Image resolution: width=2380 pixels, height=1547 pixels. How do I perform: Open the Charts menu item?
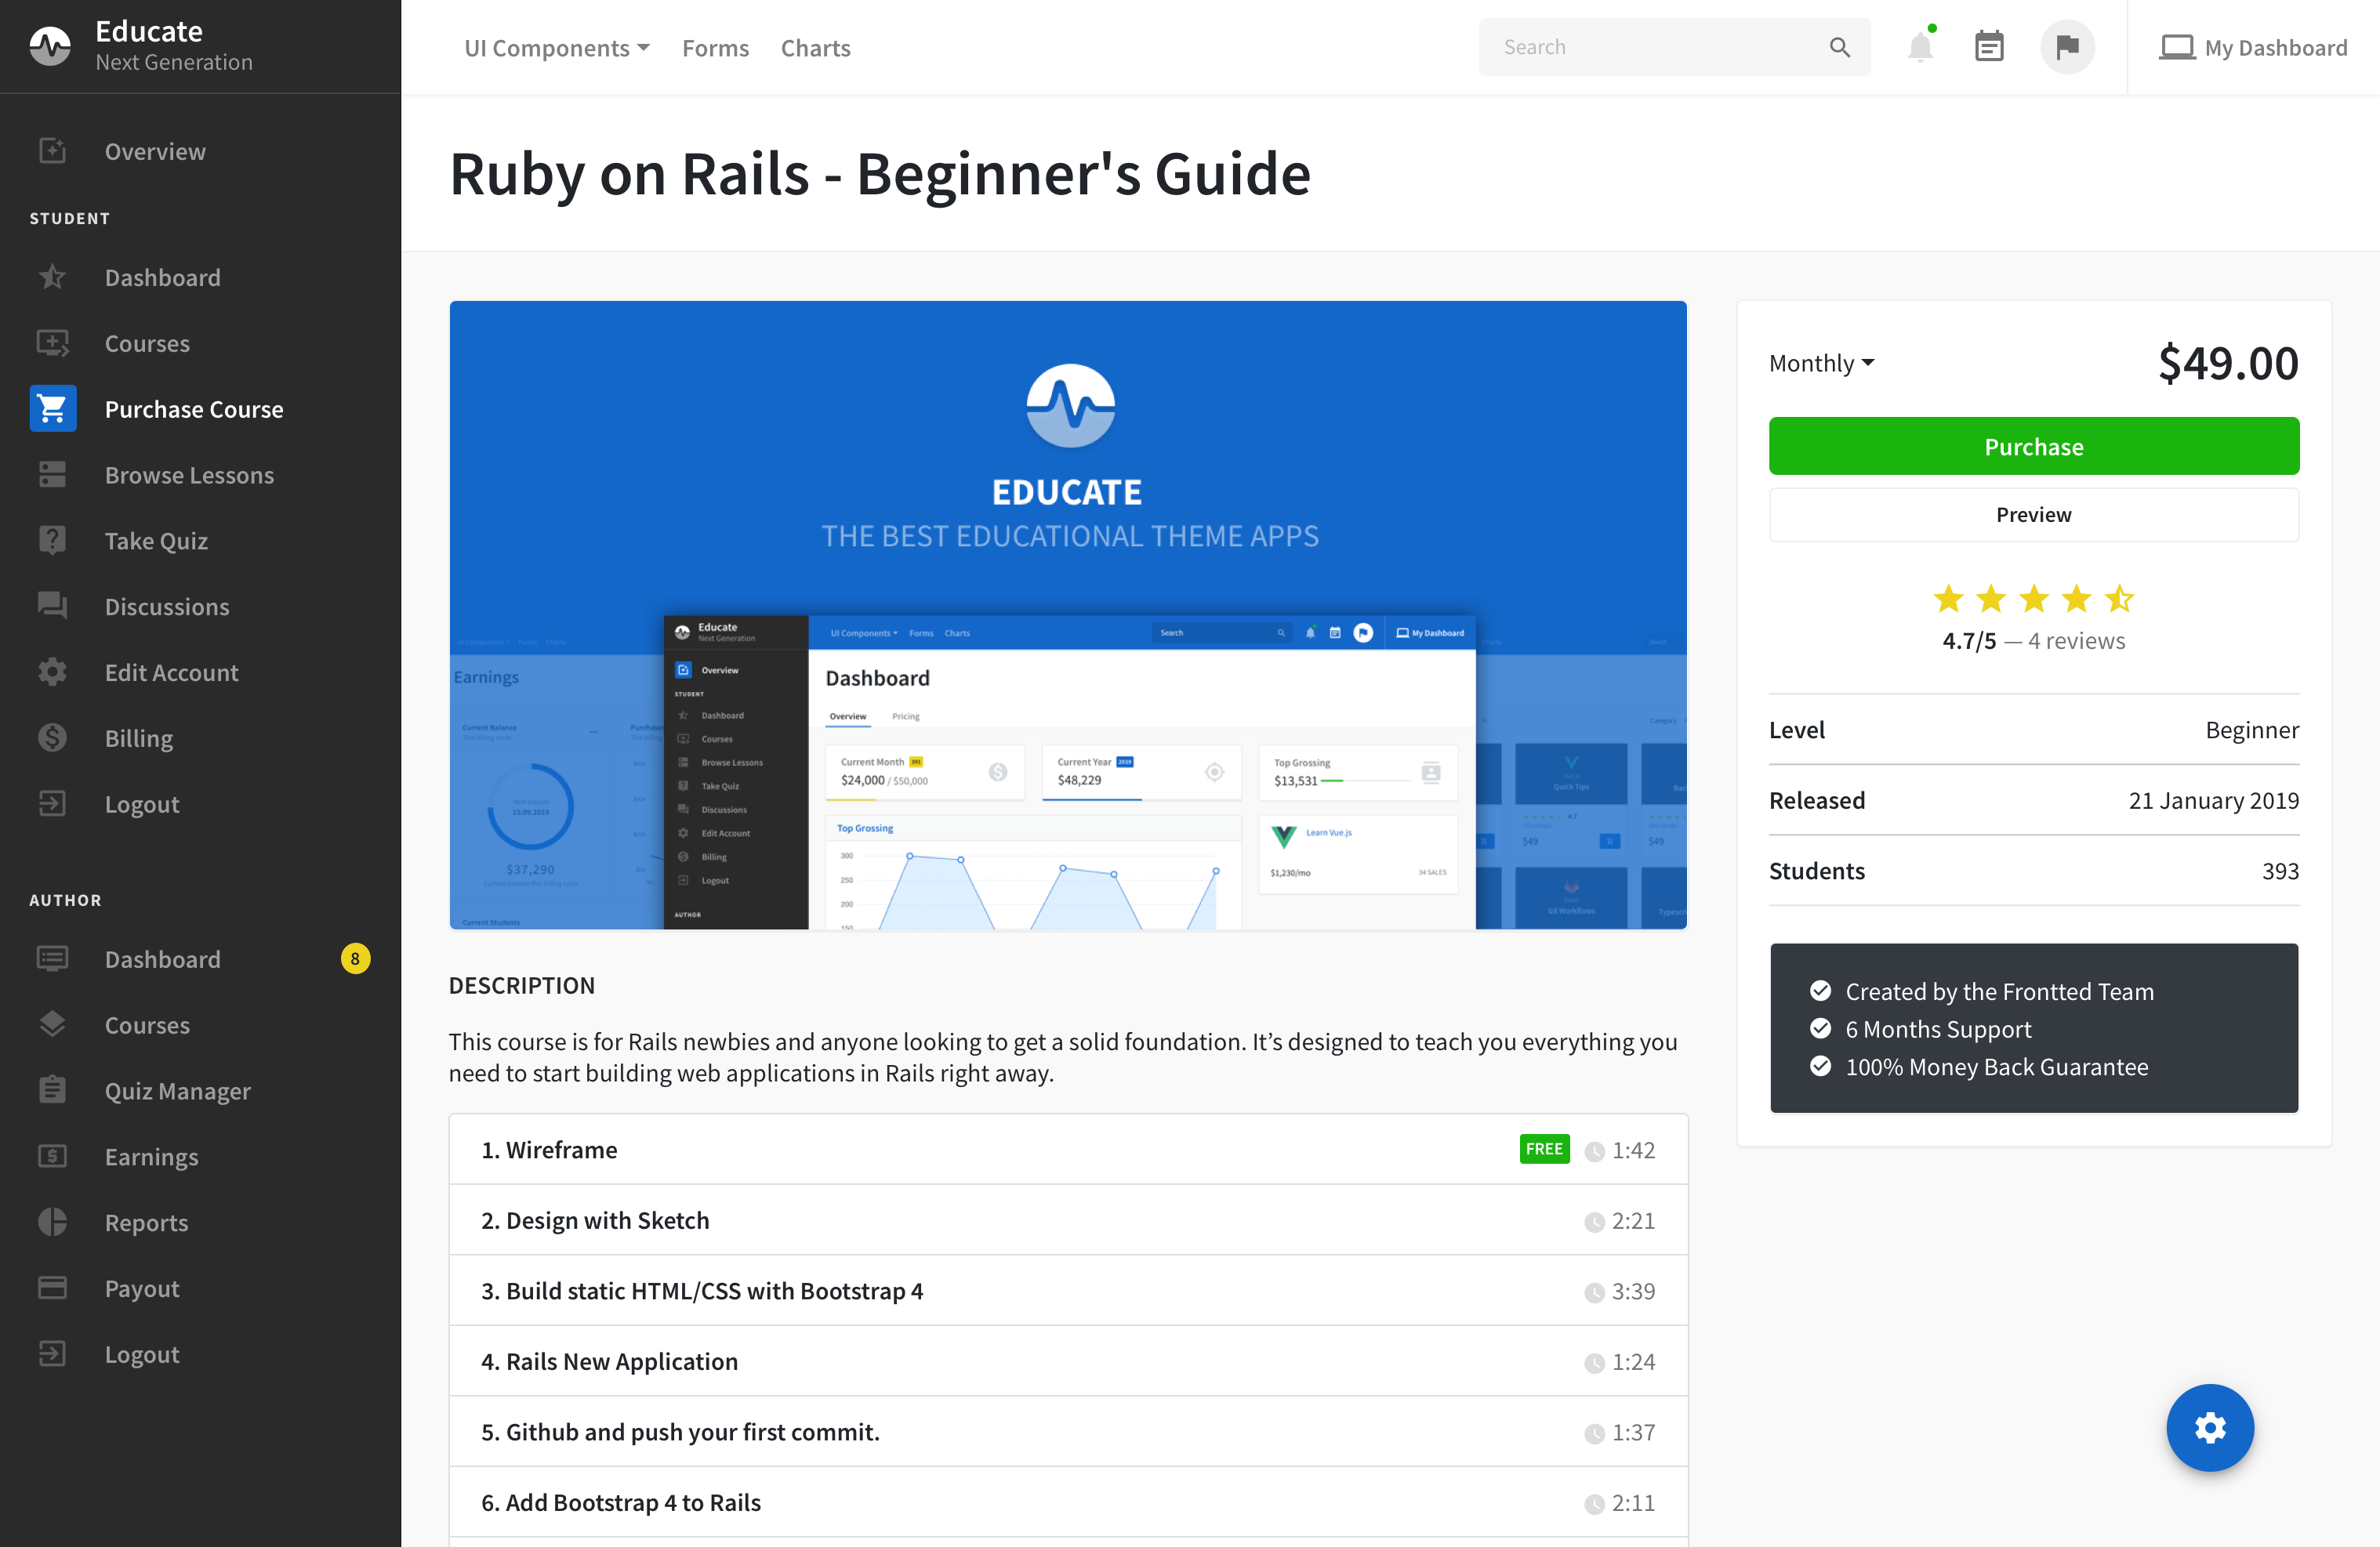[x=815, y=48]
